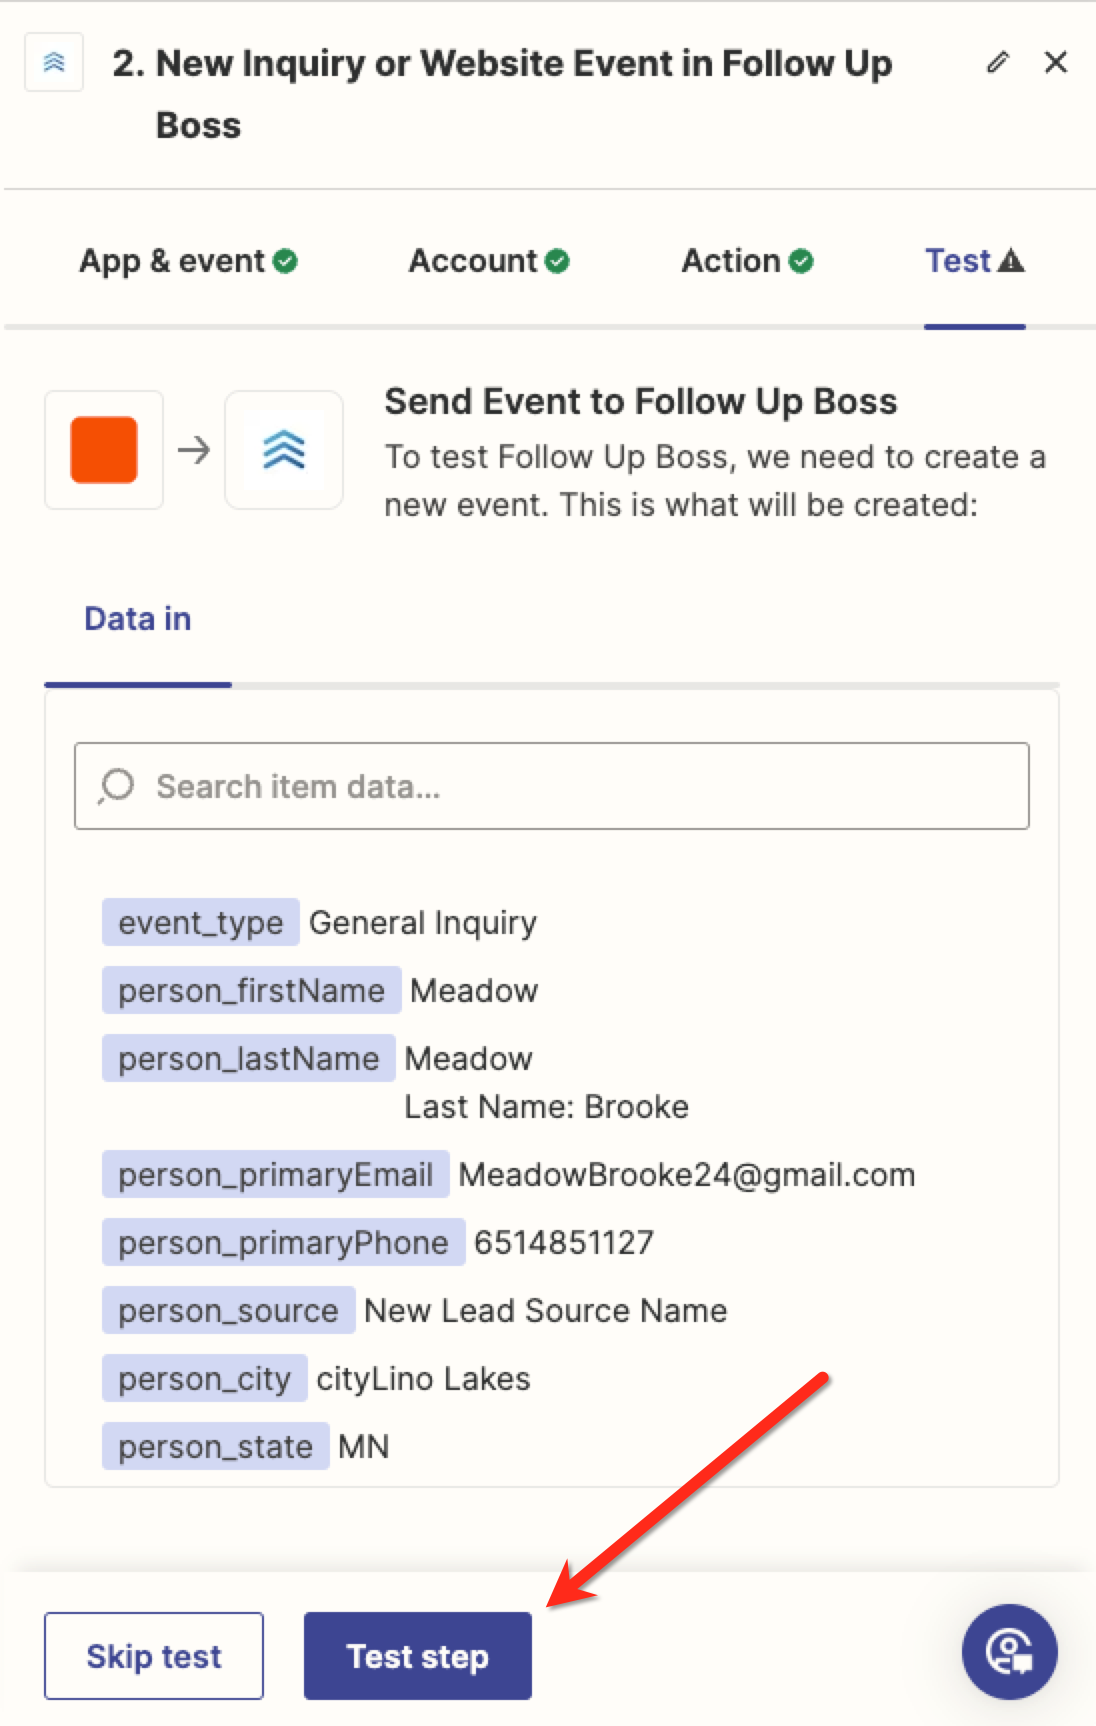Go to the Action tab
Image resolution: width=1096 pixels, height=1726 pixels.
click(x=747, y=261)
